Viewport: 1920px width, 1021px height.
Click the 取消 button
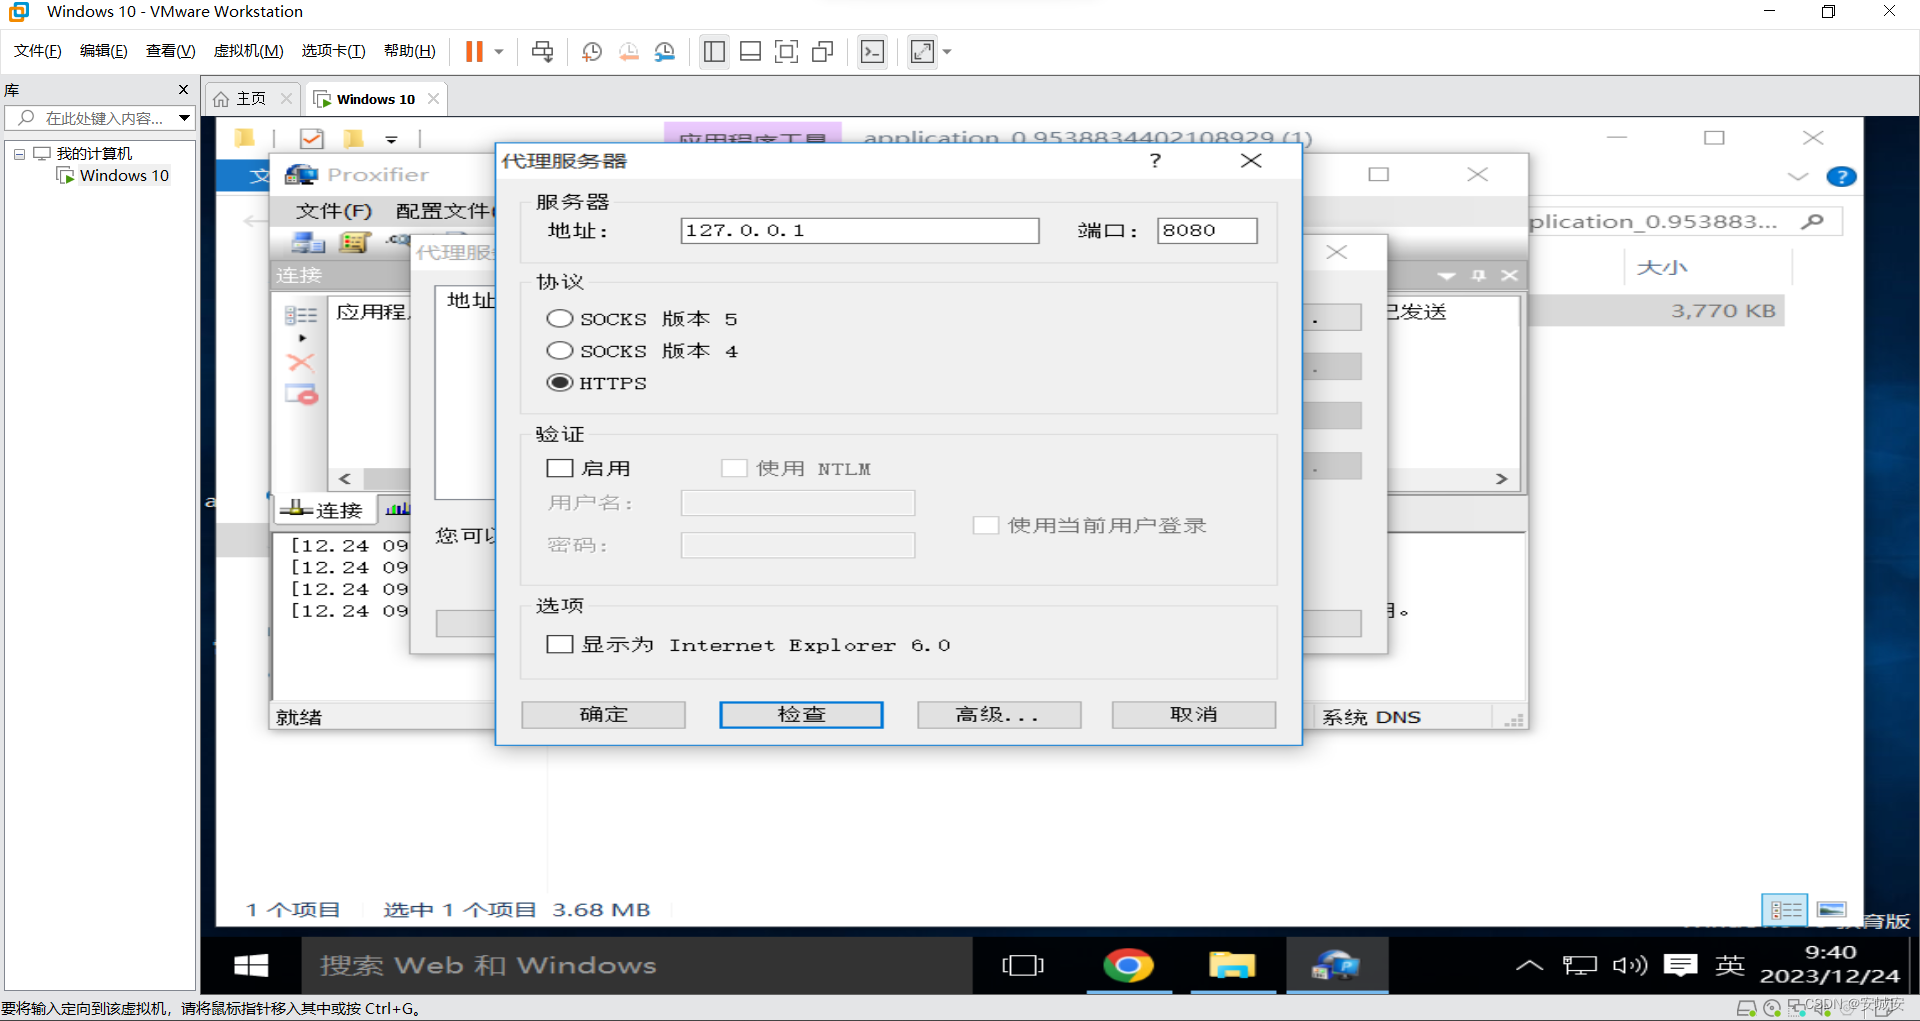[x=1194, y=714]
